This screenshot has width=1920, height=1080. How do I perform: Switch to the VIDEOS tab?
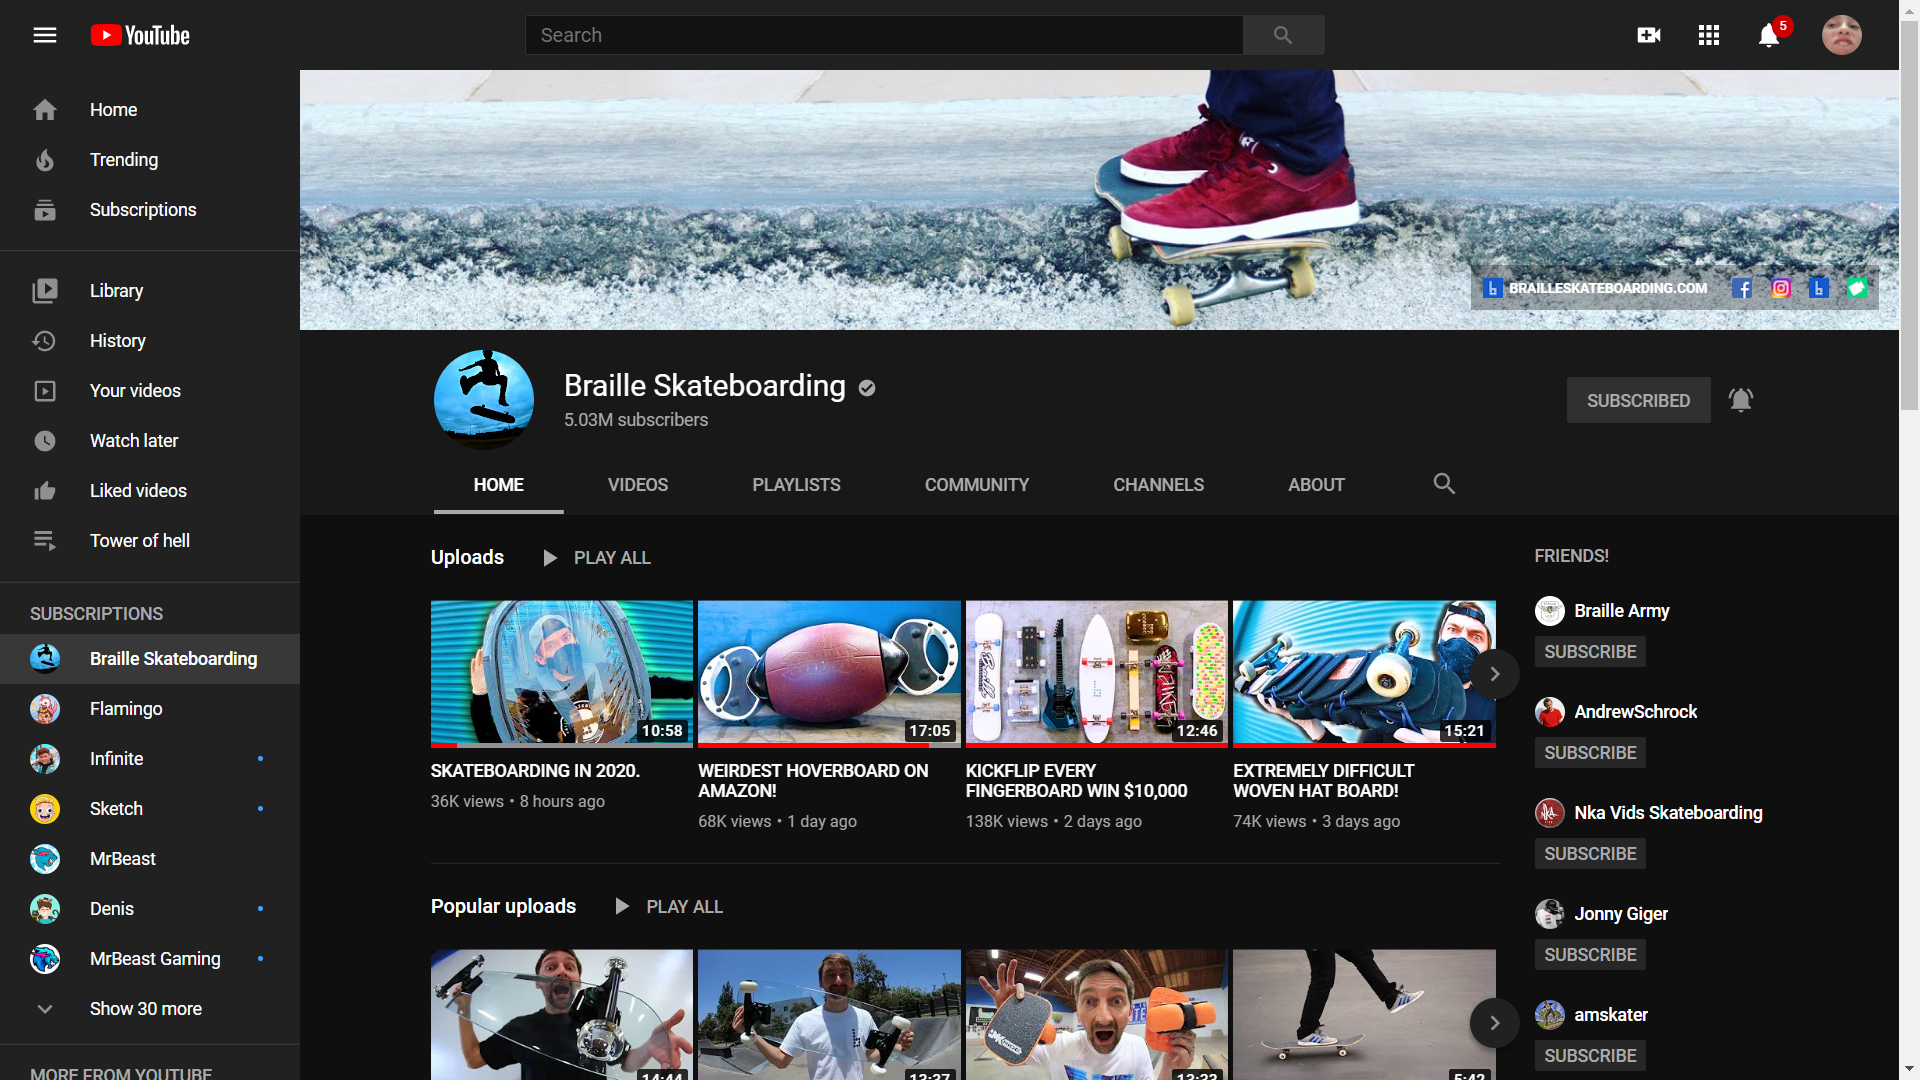click(638, 485)
